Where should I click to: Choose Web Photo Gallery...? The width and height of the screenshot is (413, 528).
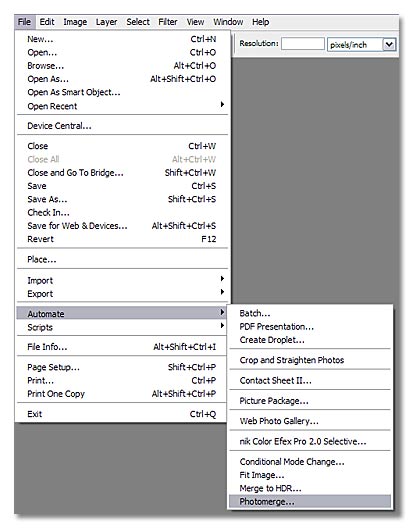point(310,421)
